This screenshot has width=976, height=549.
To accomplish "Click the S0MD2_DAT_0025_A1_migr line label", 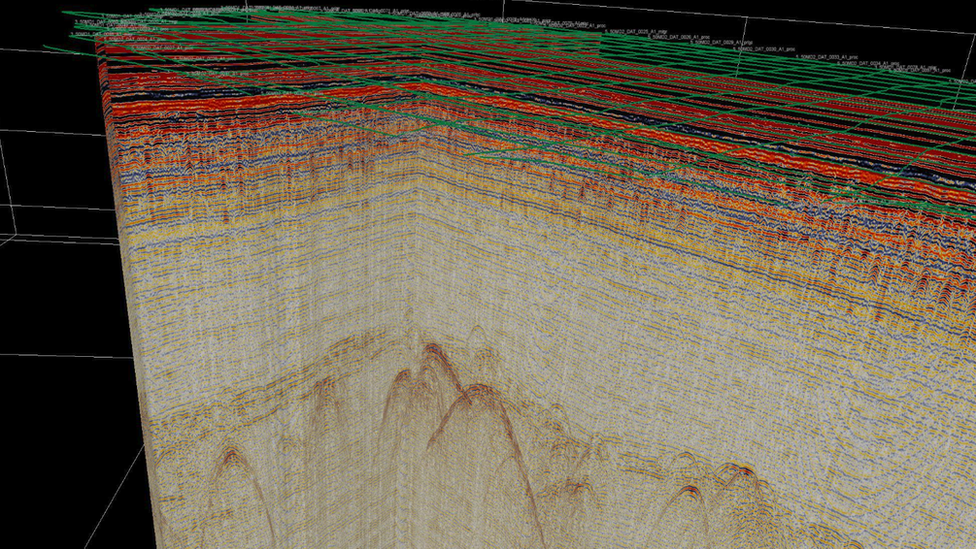I will 636,31.
